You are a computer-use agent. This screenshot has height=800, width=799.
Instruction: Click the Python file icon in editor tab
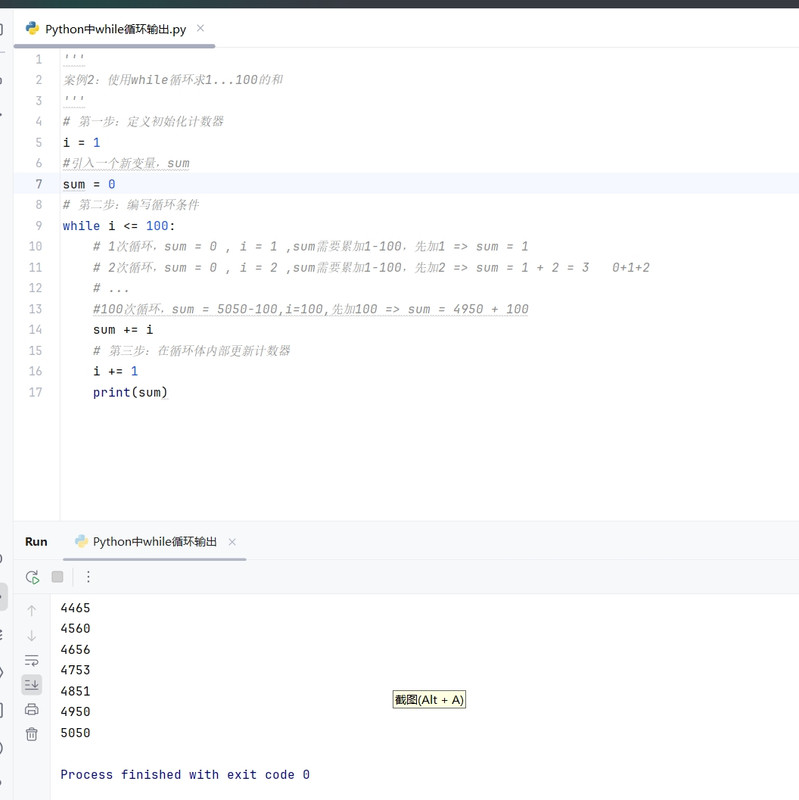coord(32,29)
